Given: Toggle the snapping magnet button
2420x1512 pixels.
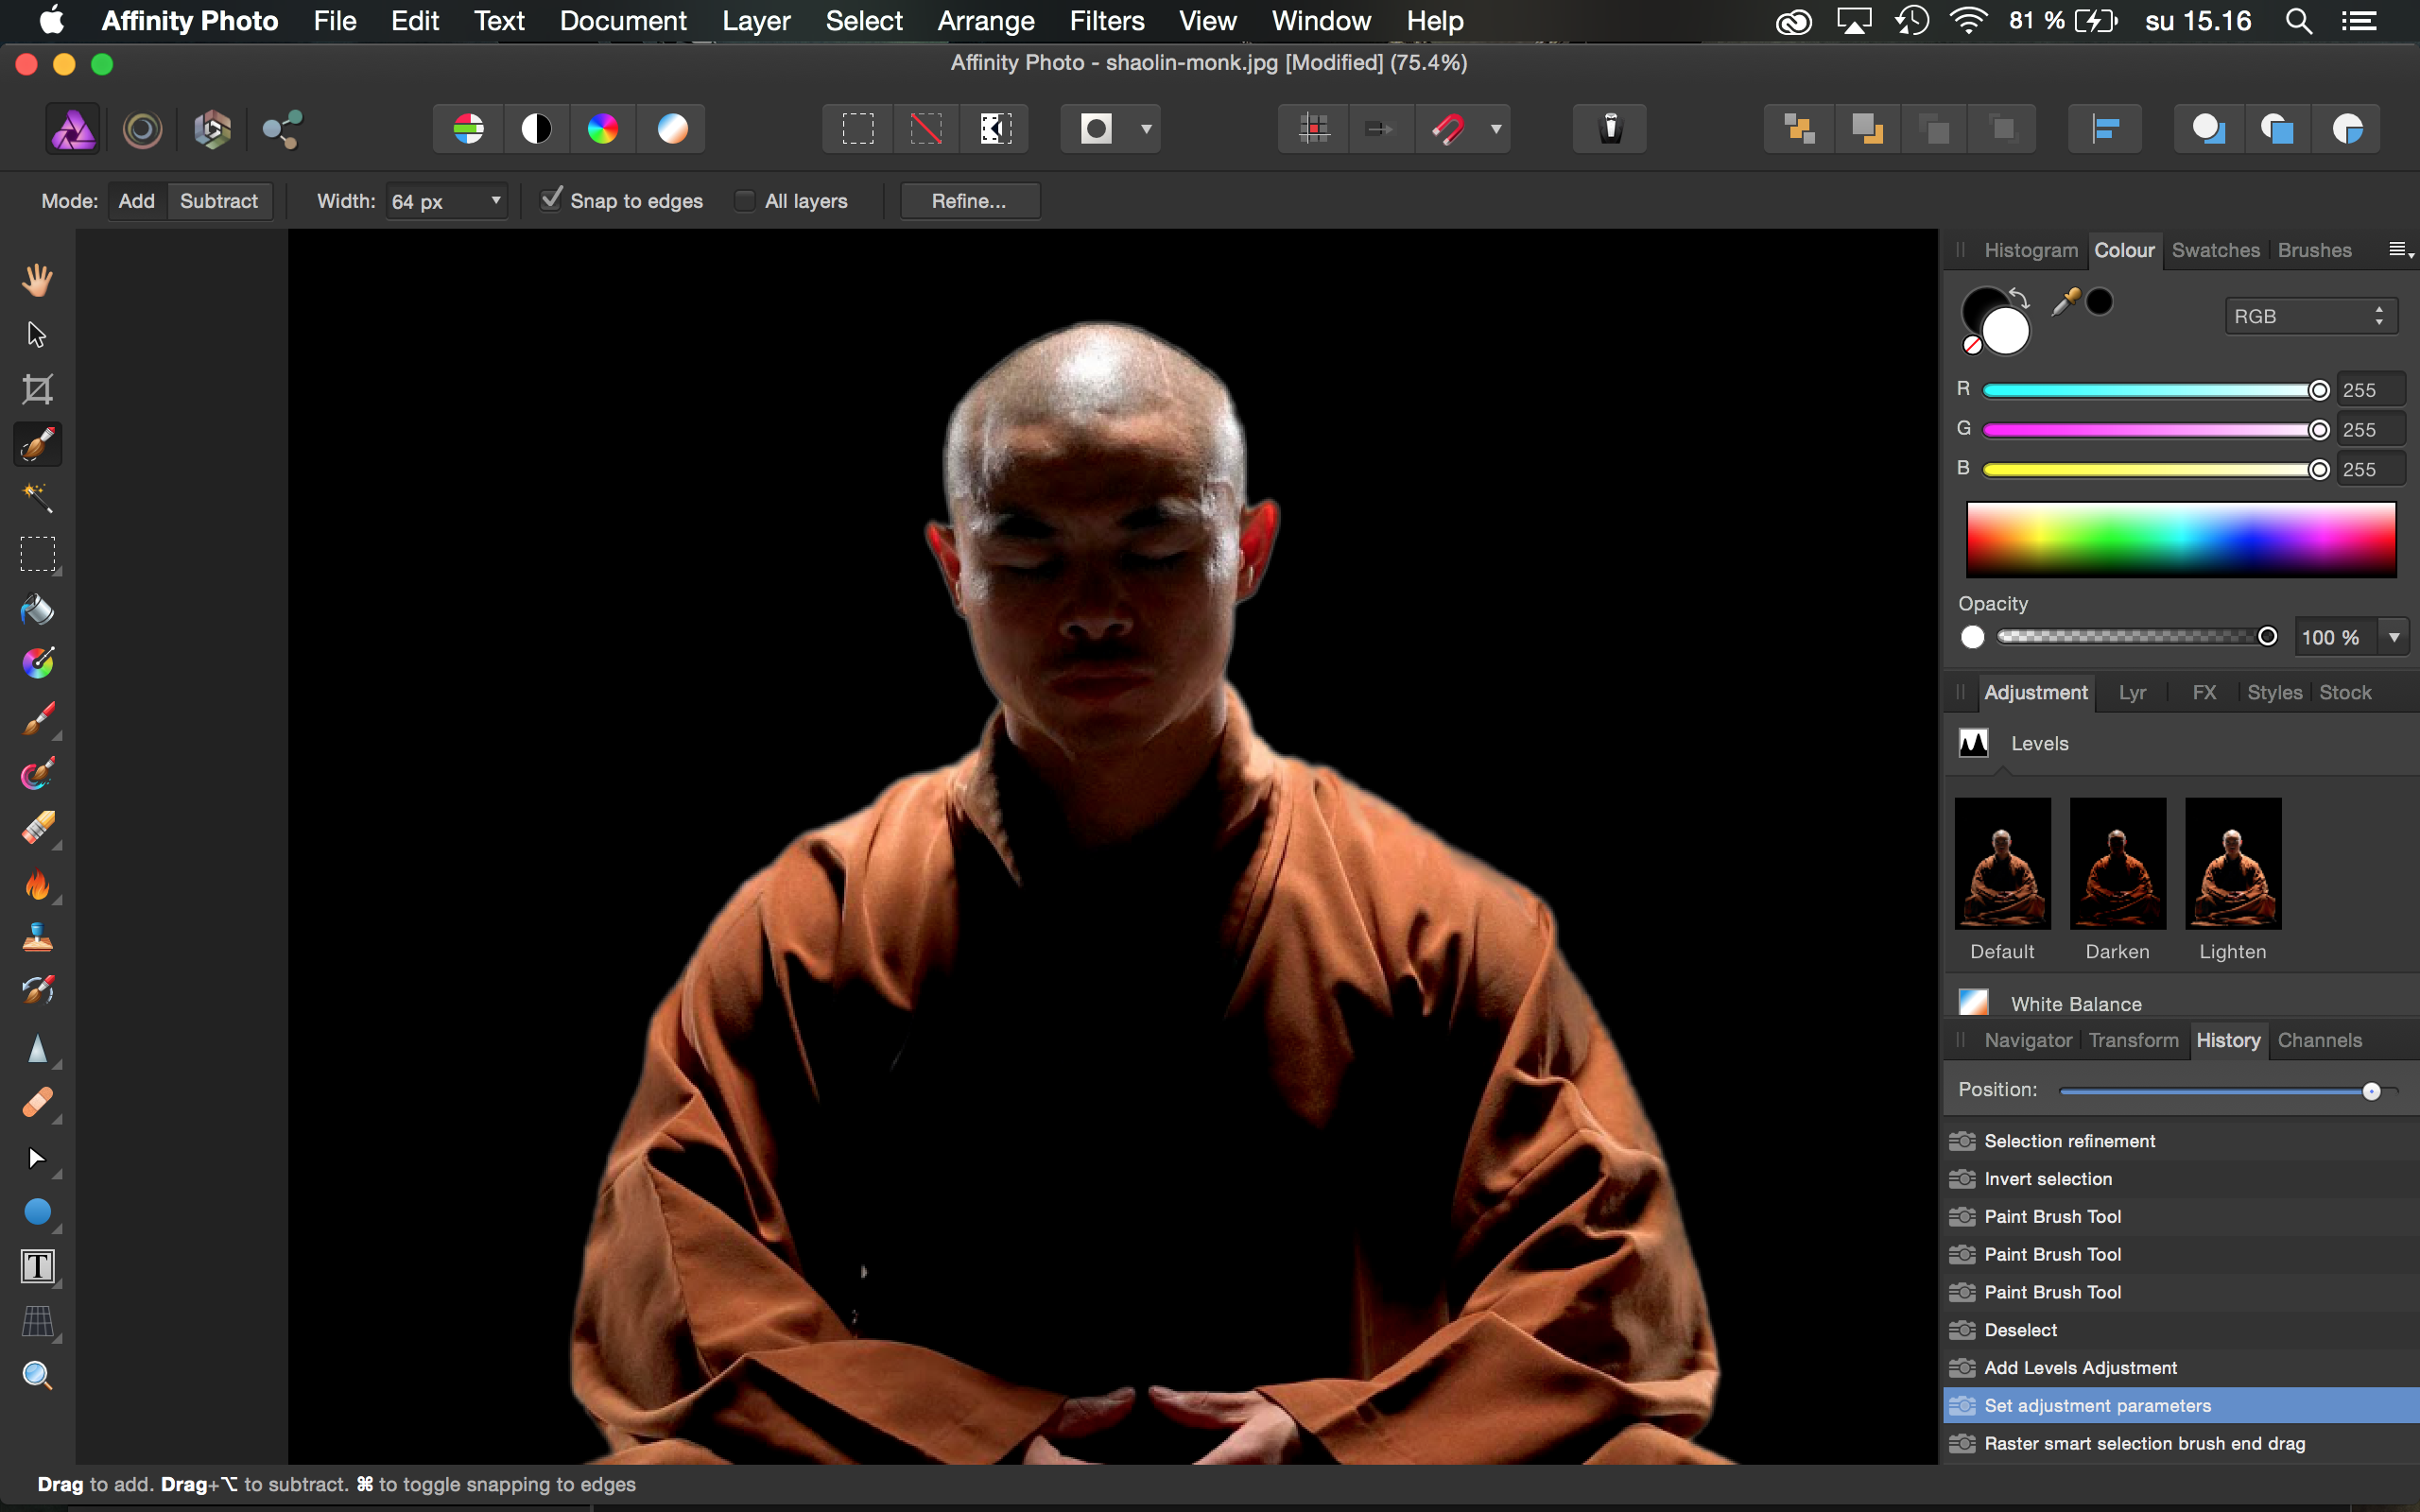Looking at the screenshot, I should point(1448,128).
